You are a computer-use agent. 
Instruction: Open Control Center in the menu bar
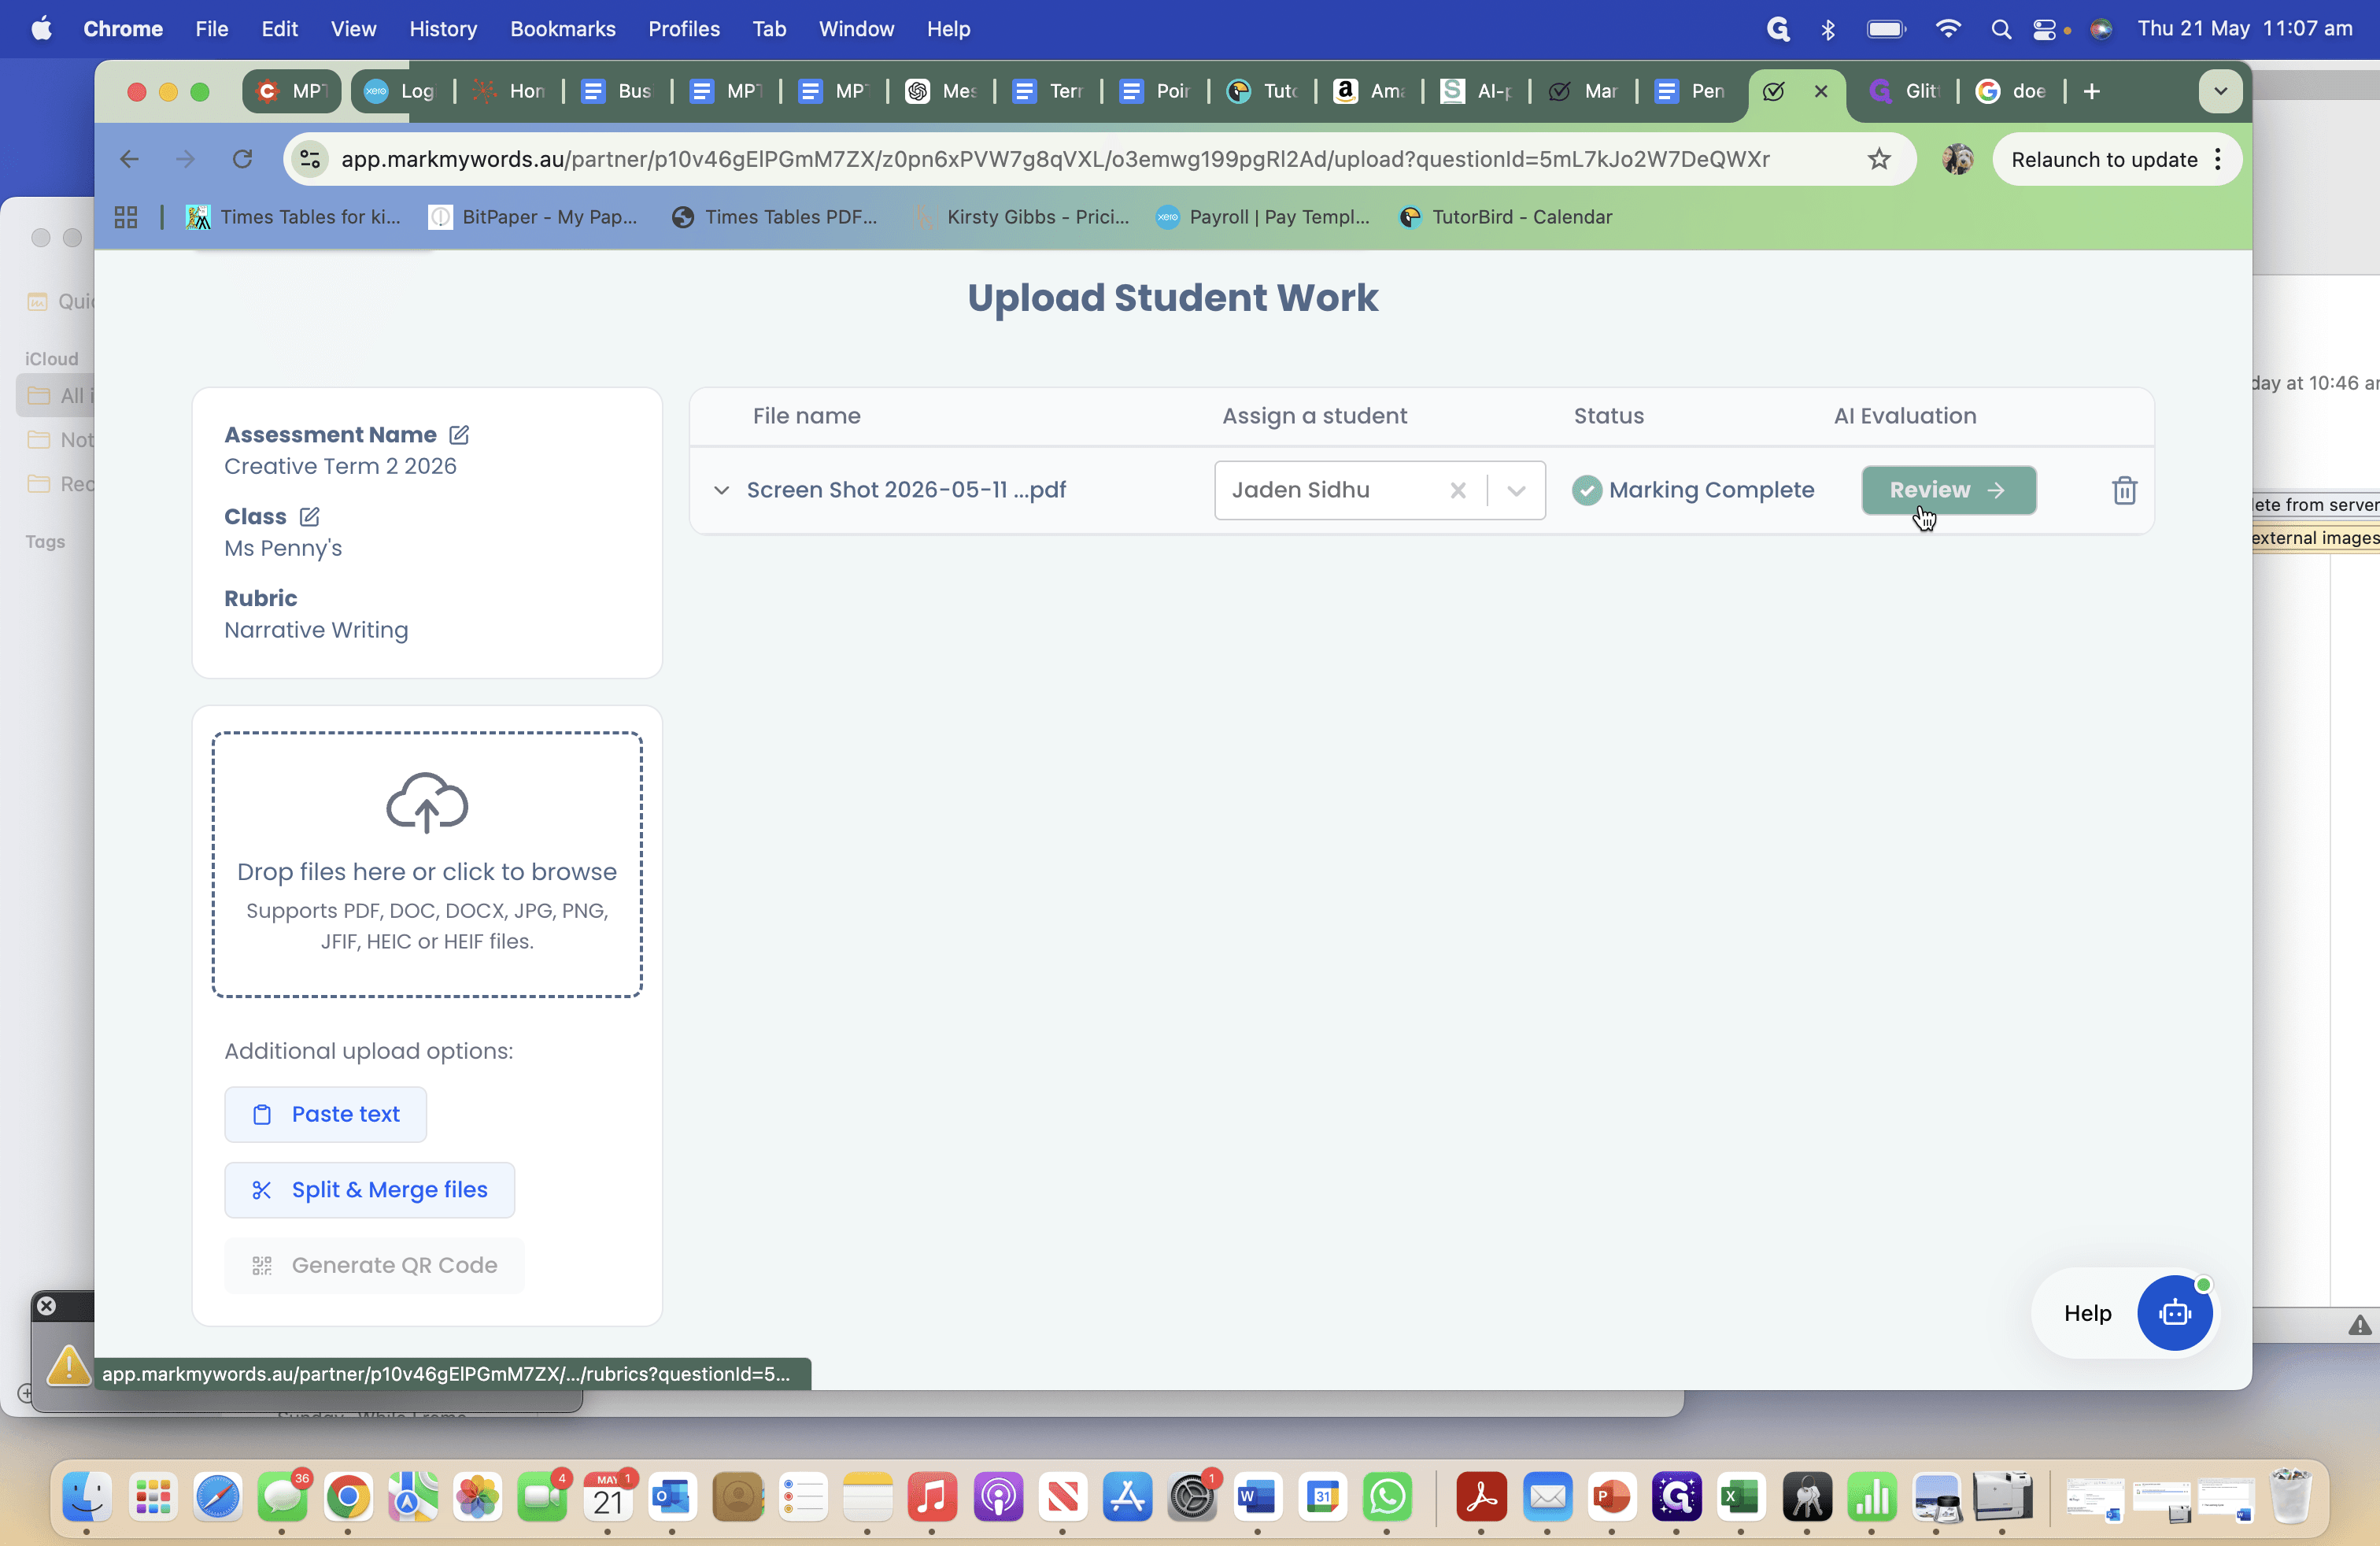[x=2044, y=29]
